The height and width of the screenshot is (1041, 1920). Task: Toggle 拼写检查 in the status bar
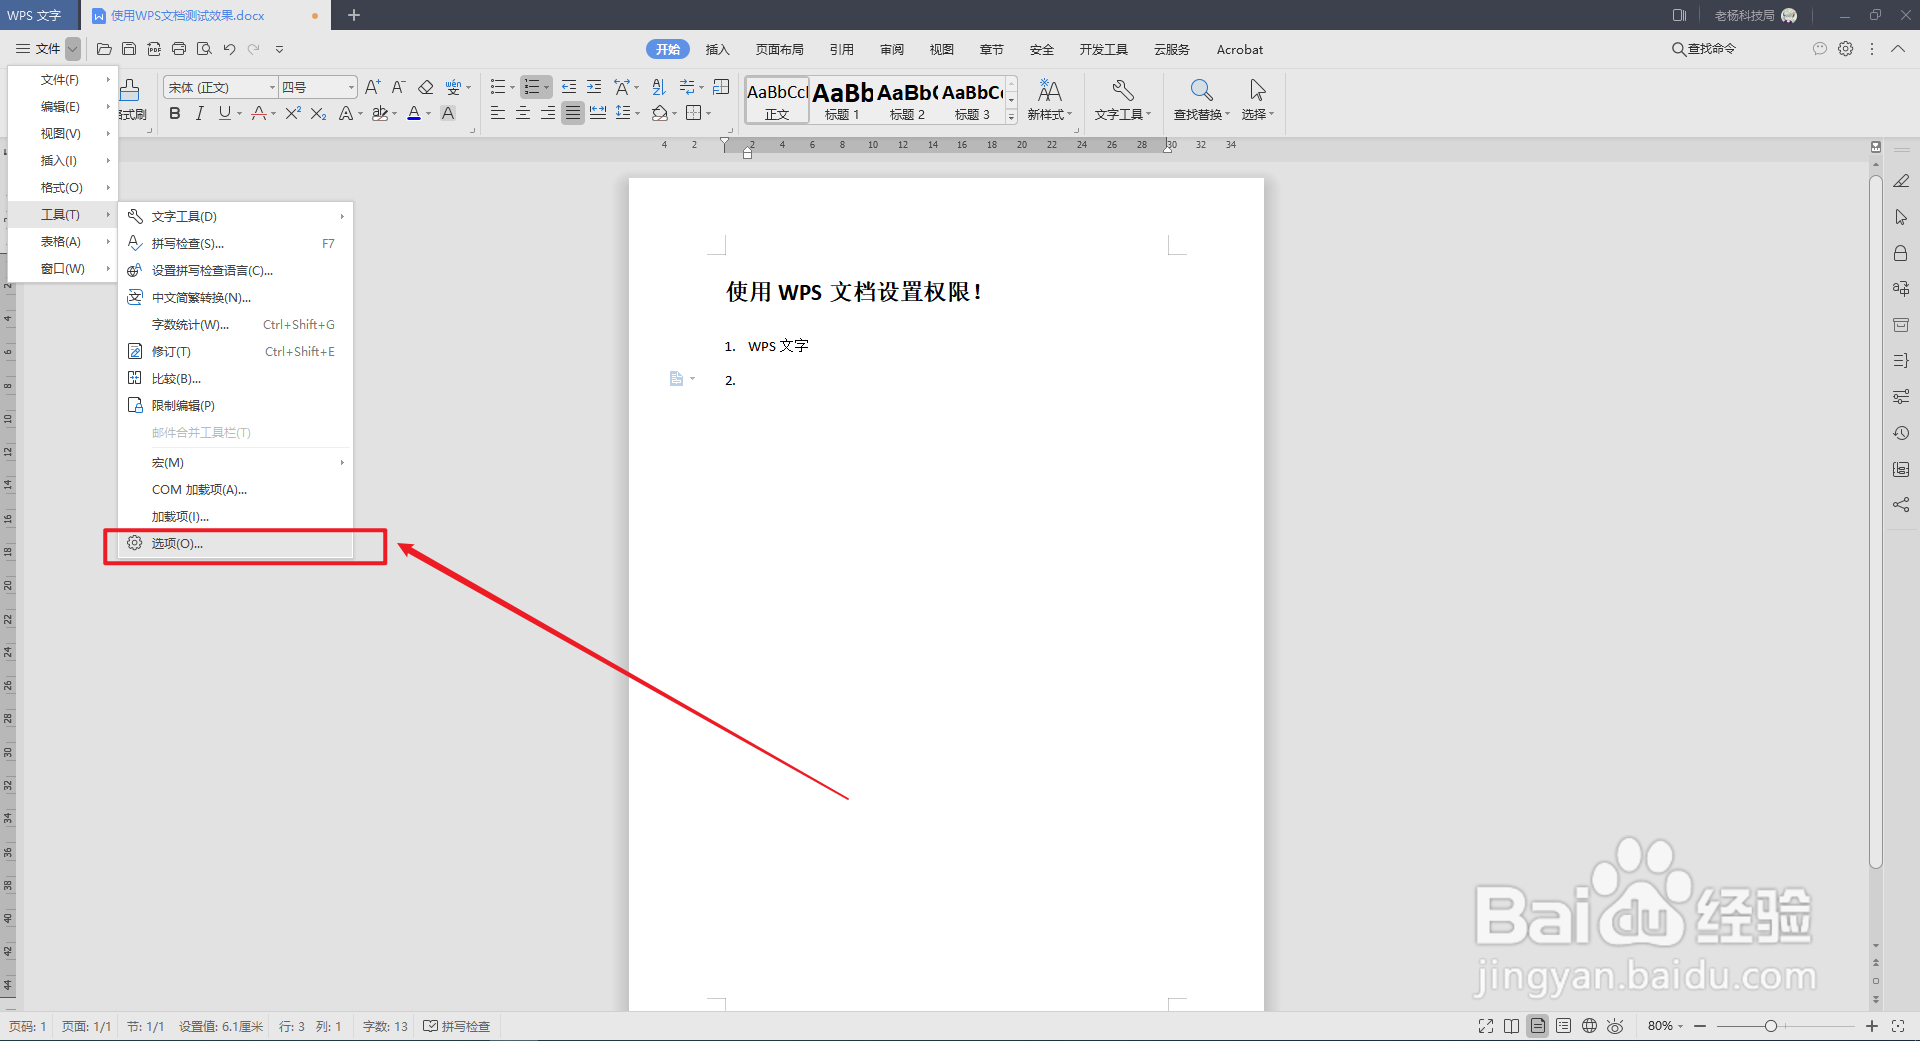click(x=457, y=1026)
